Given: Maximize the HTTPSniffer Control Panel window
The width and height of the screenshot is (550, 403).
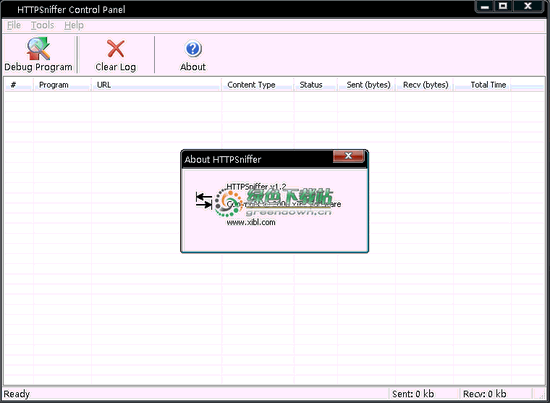Looking at the screenshot, I should pos(503,6).
